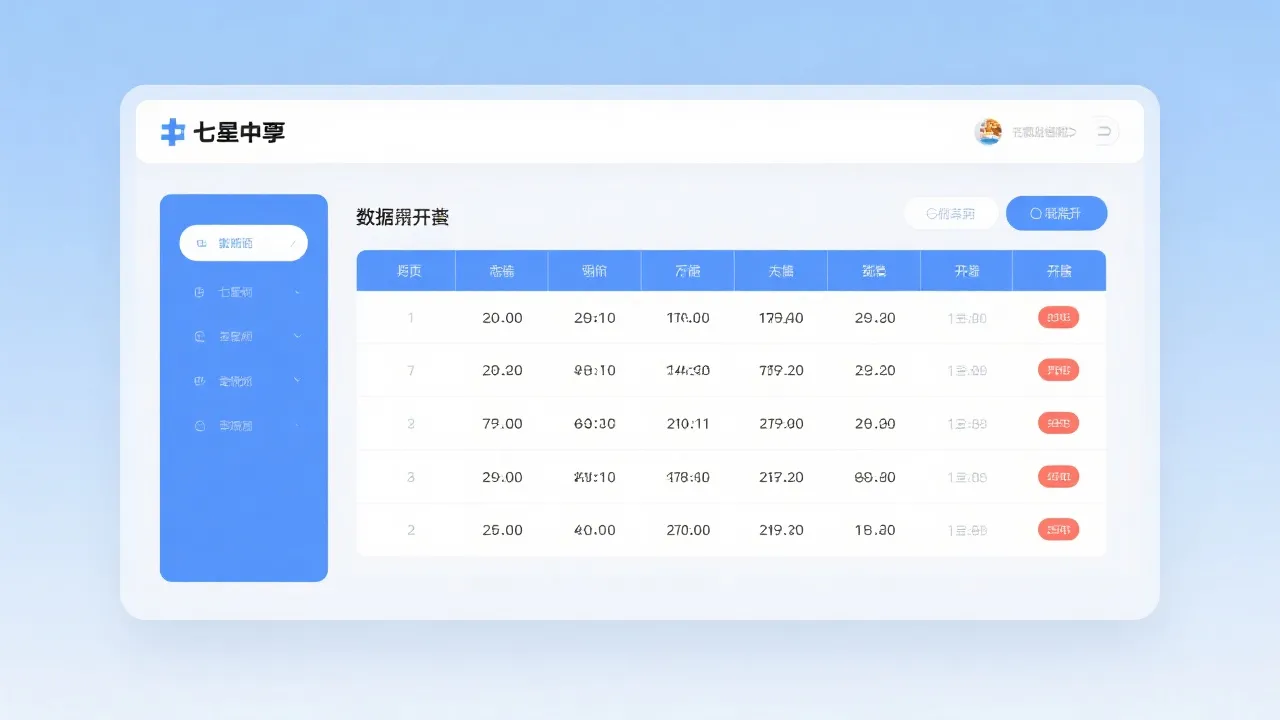Expand the 七星柯 sidebar submenu chevron
Image resolution: width=1280 pixels, height=720 pixels.
pyautogui.click(x=296, y=292)
